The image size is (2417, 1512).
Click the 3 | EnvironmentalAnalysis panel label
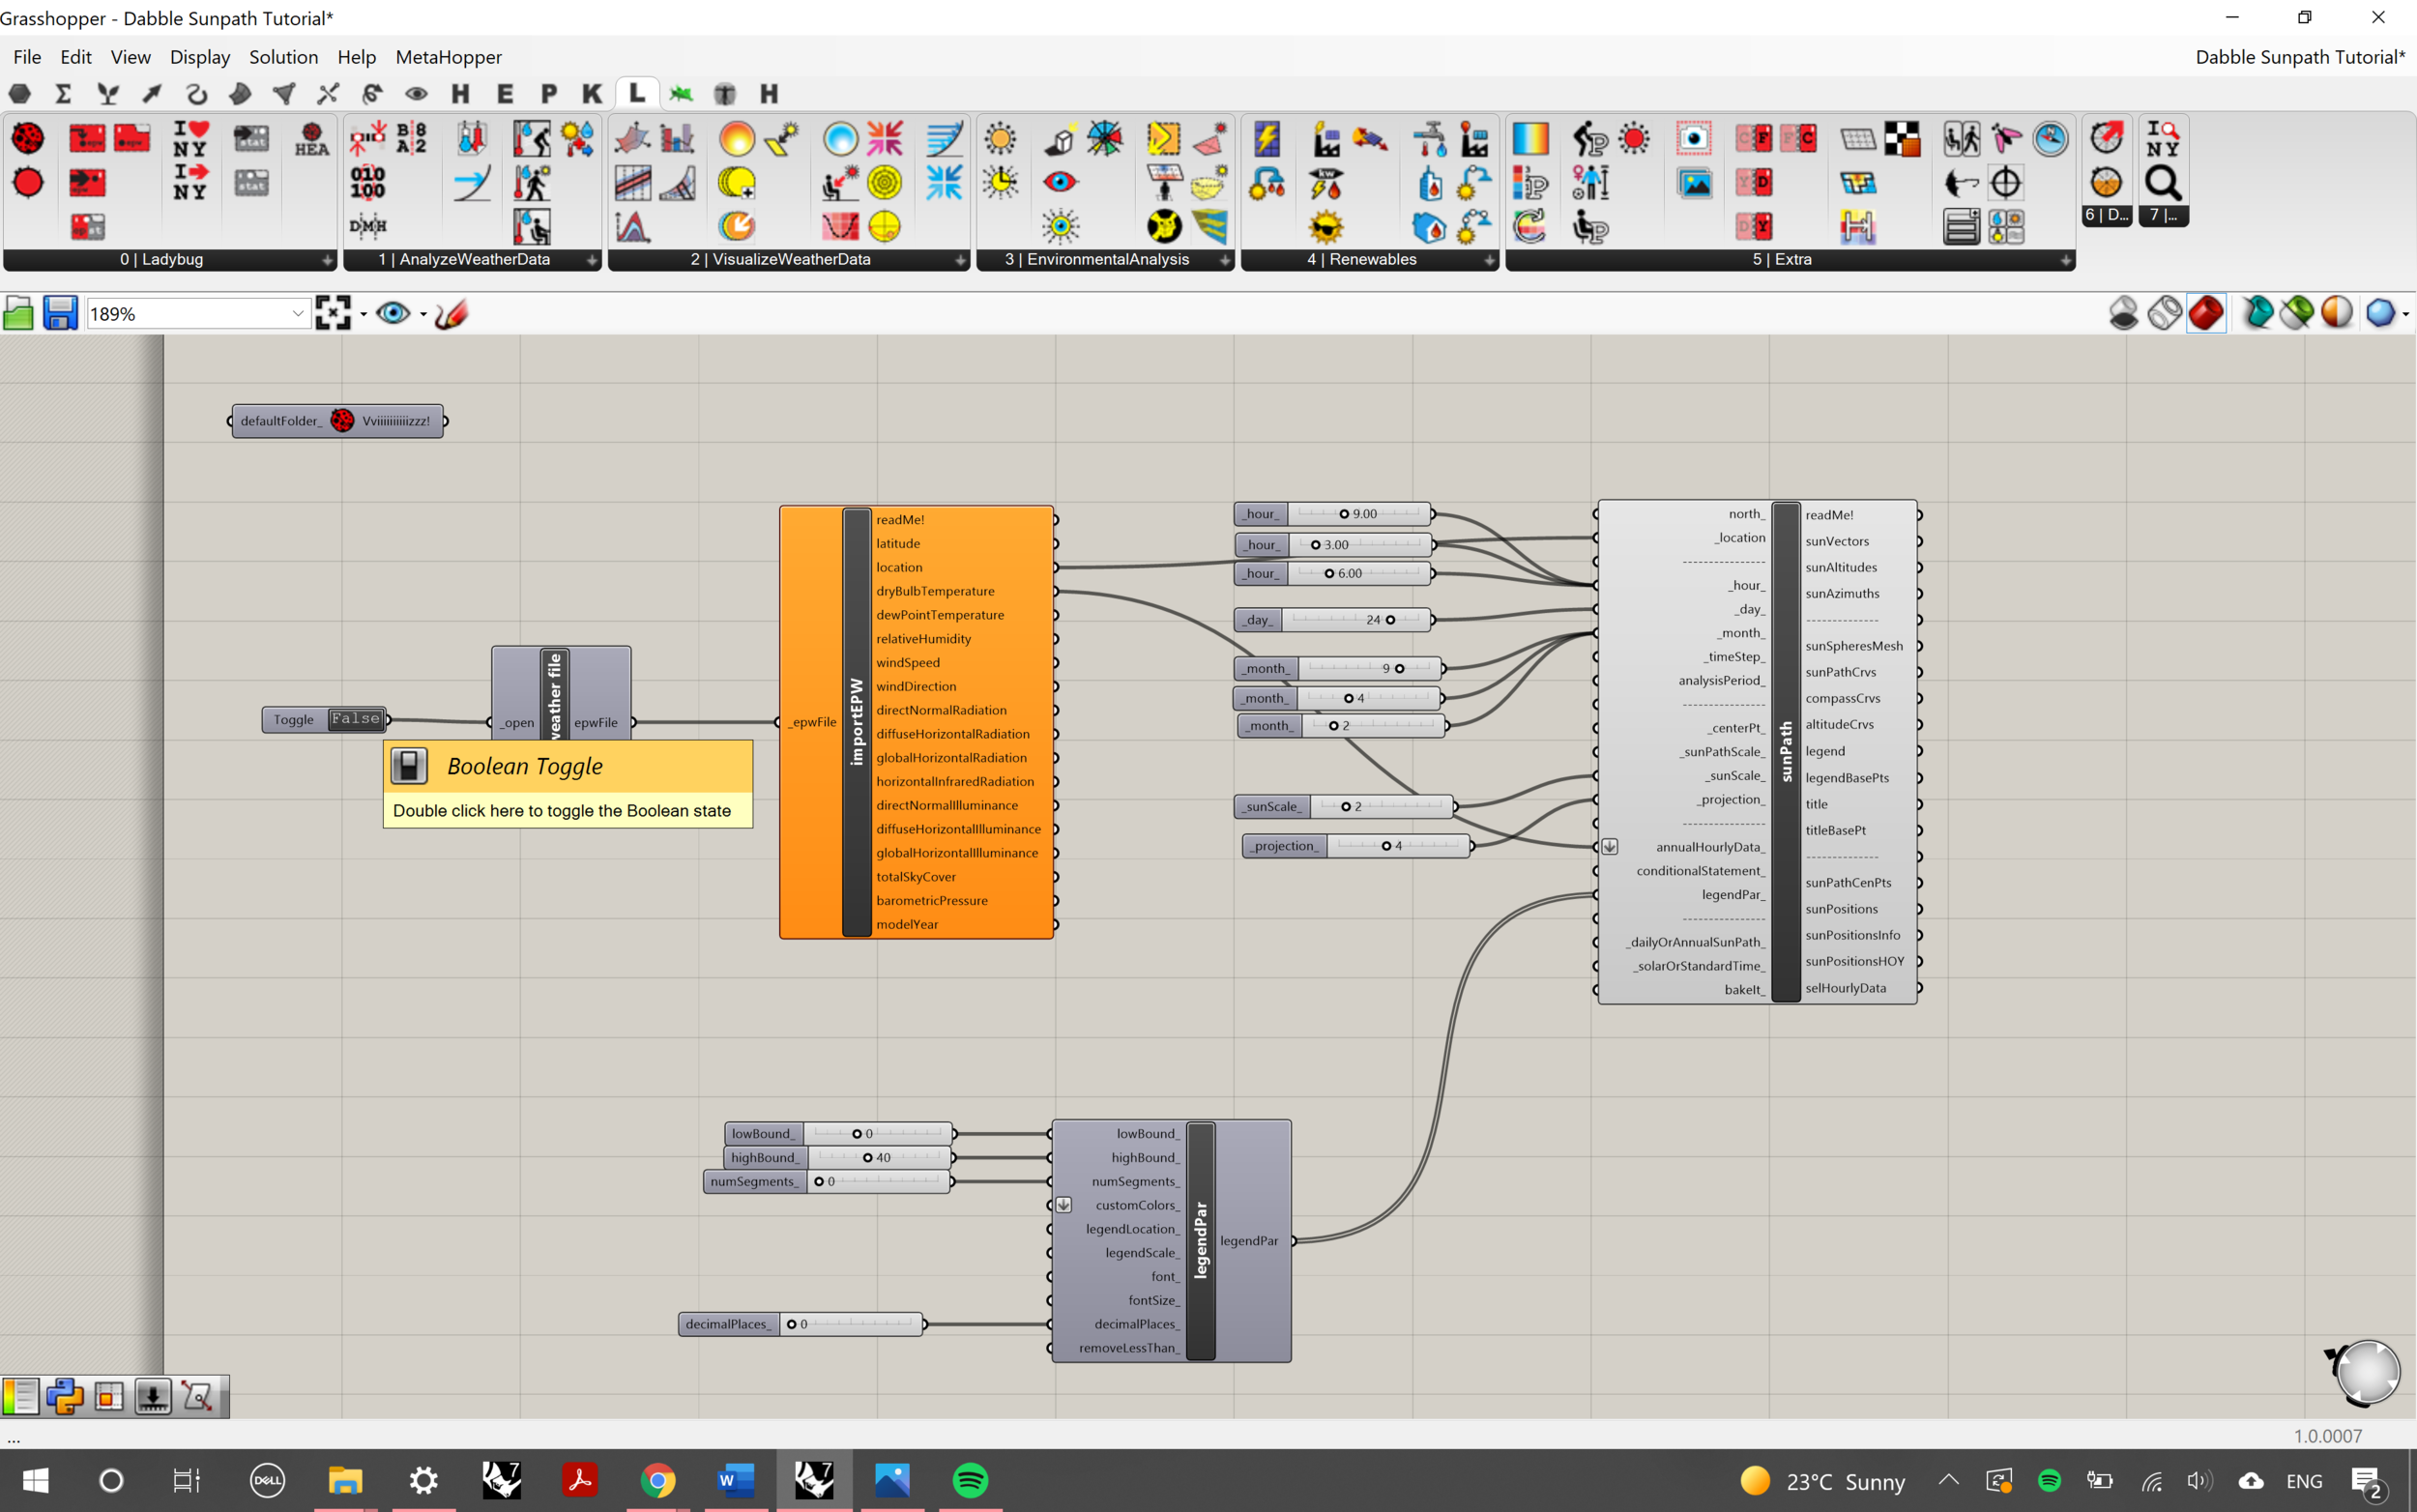[1096, 260]
